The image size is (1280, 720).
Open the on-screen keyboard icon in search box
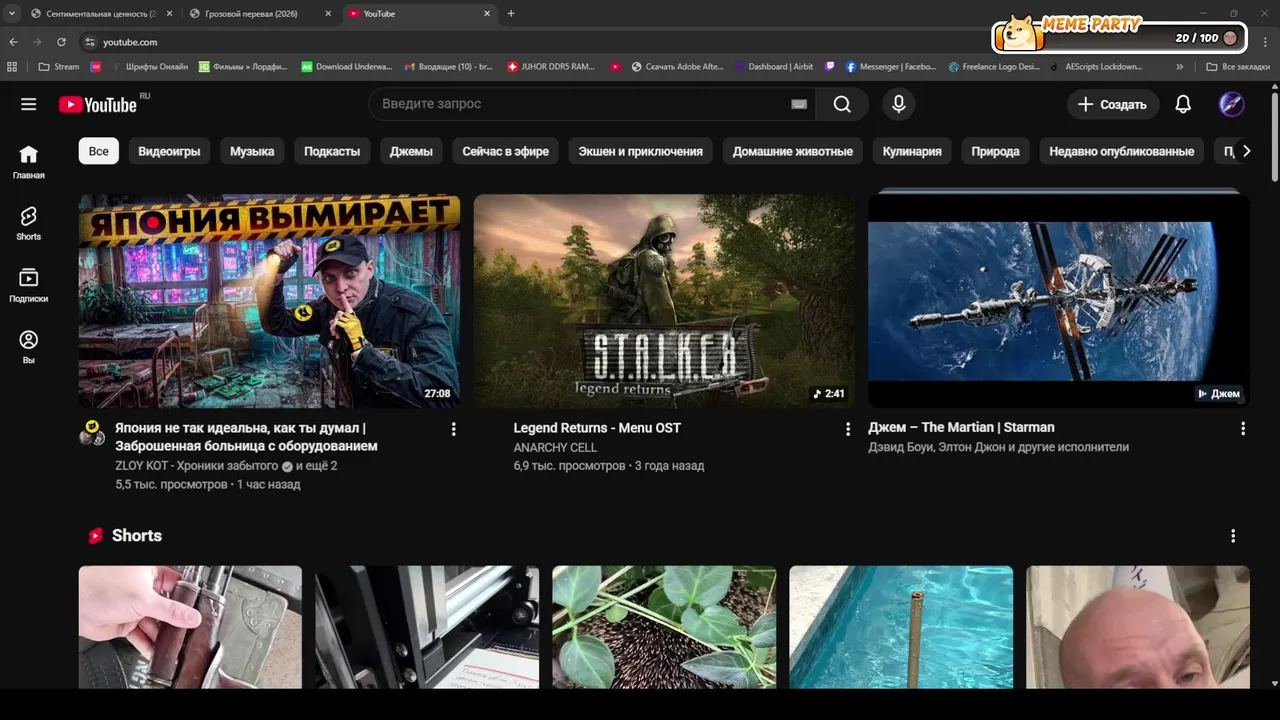pyautogui.click(x=799, y=104)
